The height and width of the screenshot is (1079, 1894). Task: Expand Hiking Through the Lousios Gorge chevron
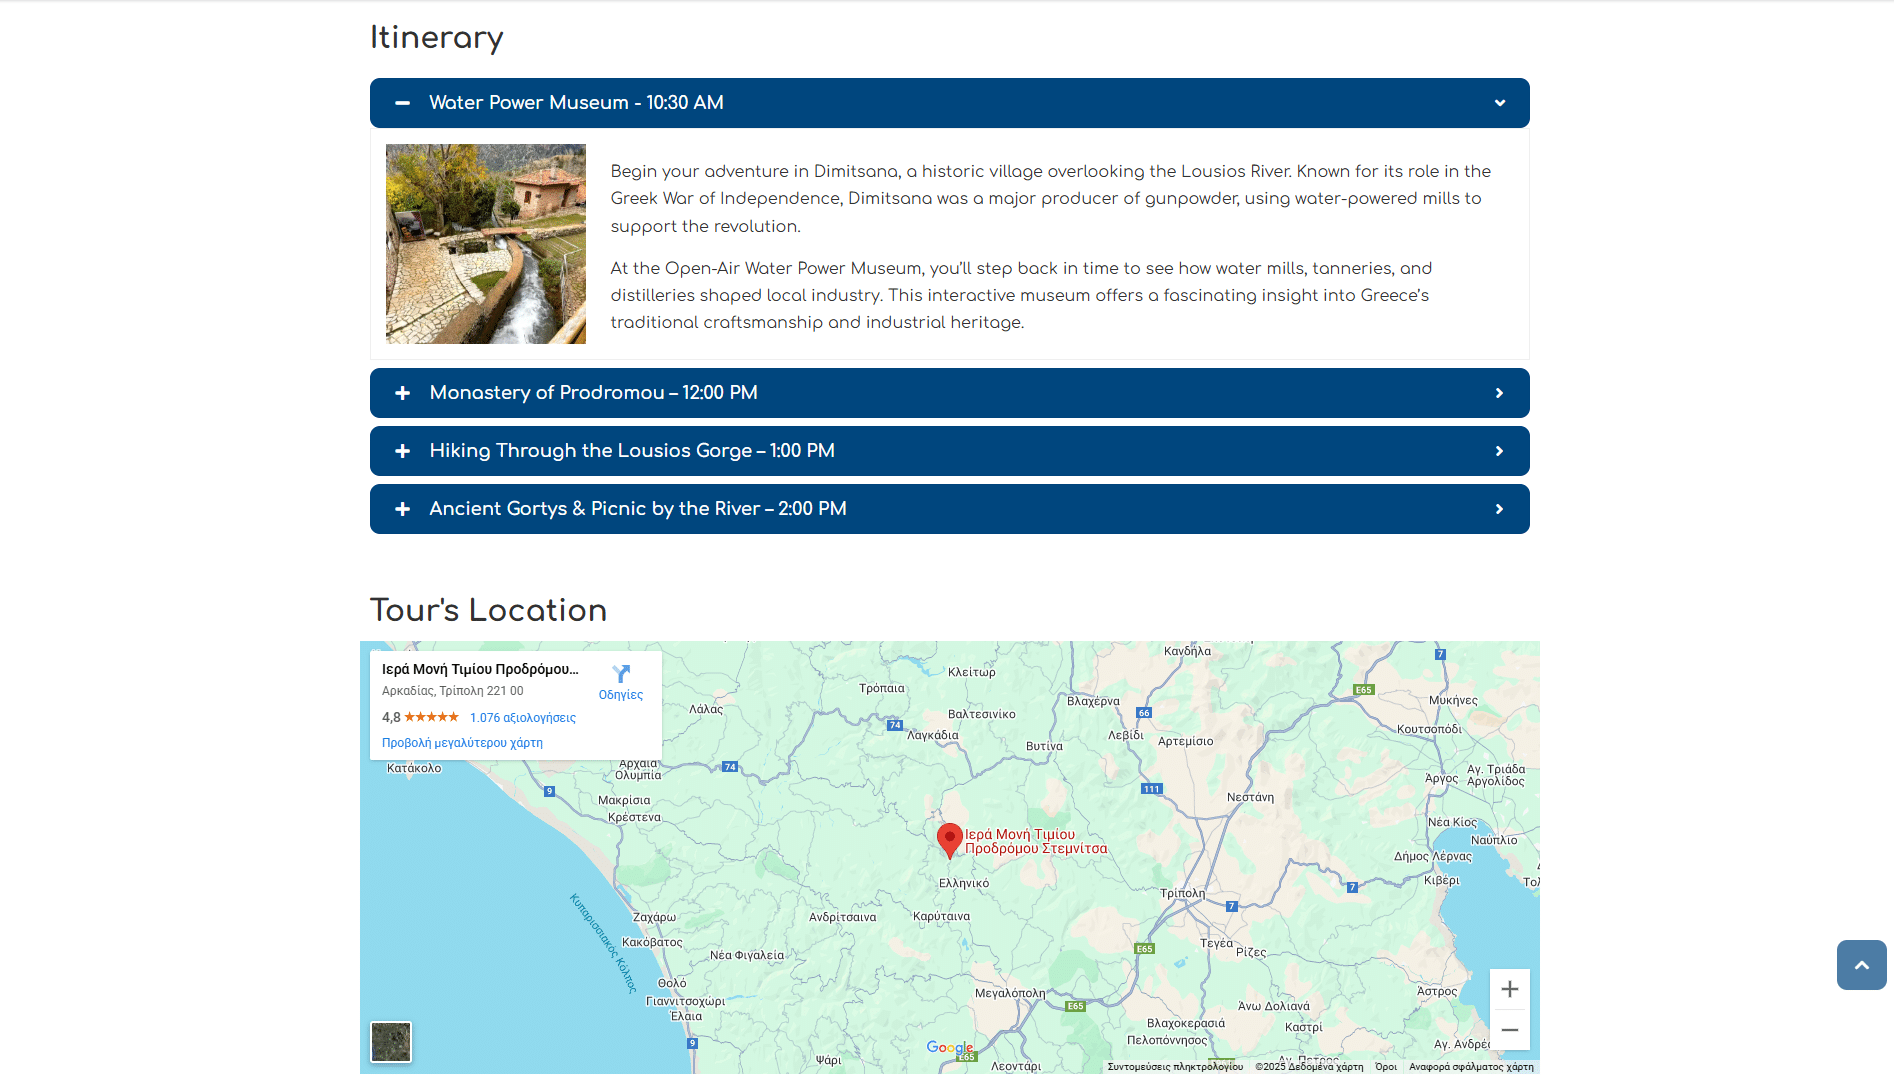click(x=1499, y=451)
